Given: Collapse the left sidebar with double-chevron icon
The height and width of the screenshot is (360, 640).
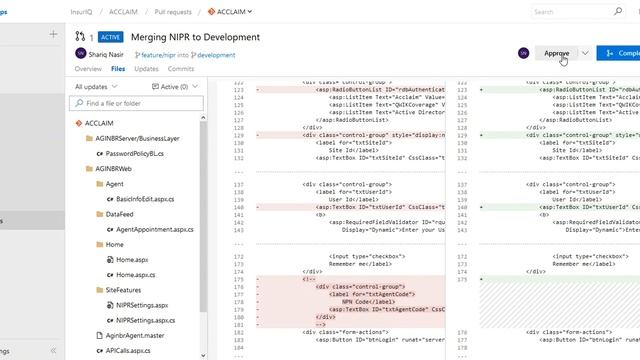Looking at the screenshot, I should tap(53, 351).
